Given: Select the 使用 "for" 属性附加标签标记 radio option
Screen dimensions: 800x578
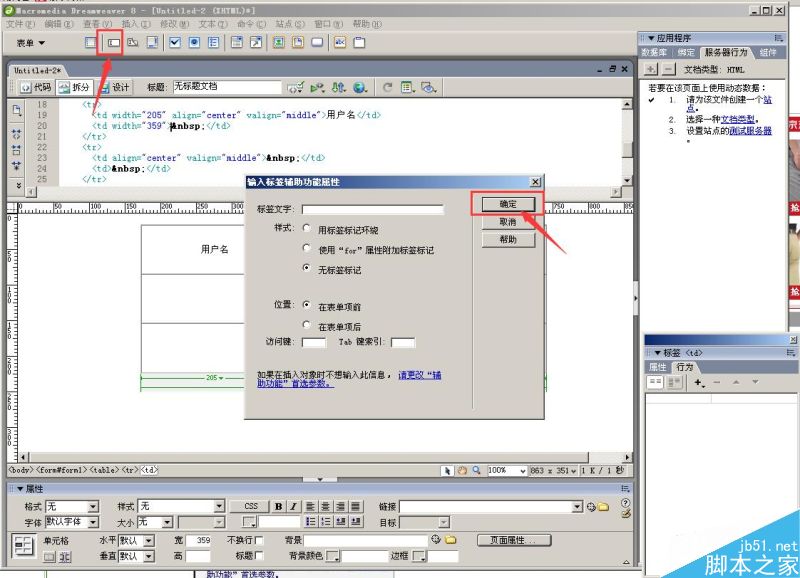Looking at the screenshot, I should 306,248.
